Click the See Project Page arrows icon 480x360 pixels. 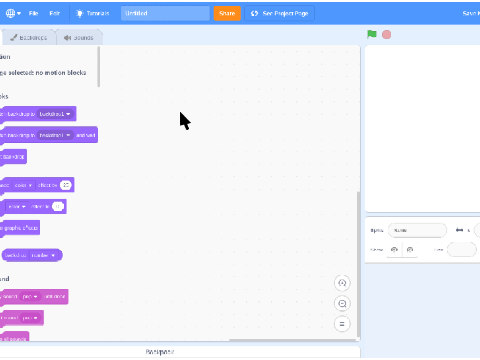(255, 13)
